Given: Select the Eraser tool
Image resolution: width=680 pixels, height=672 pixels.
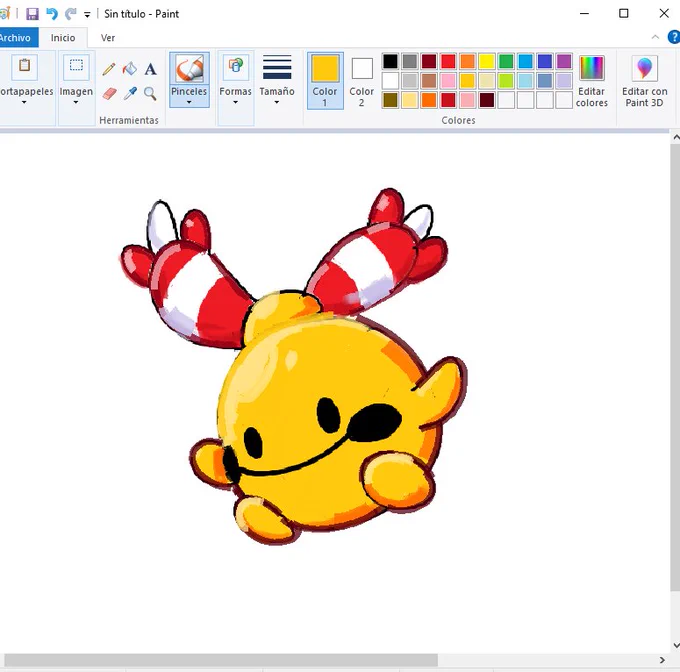Looking at the screenshot, I should [109, 93].
